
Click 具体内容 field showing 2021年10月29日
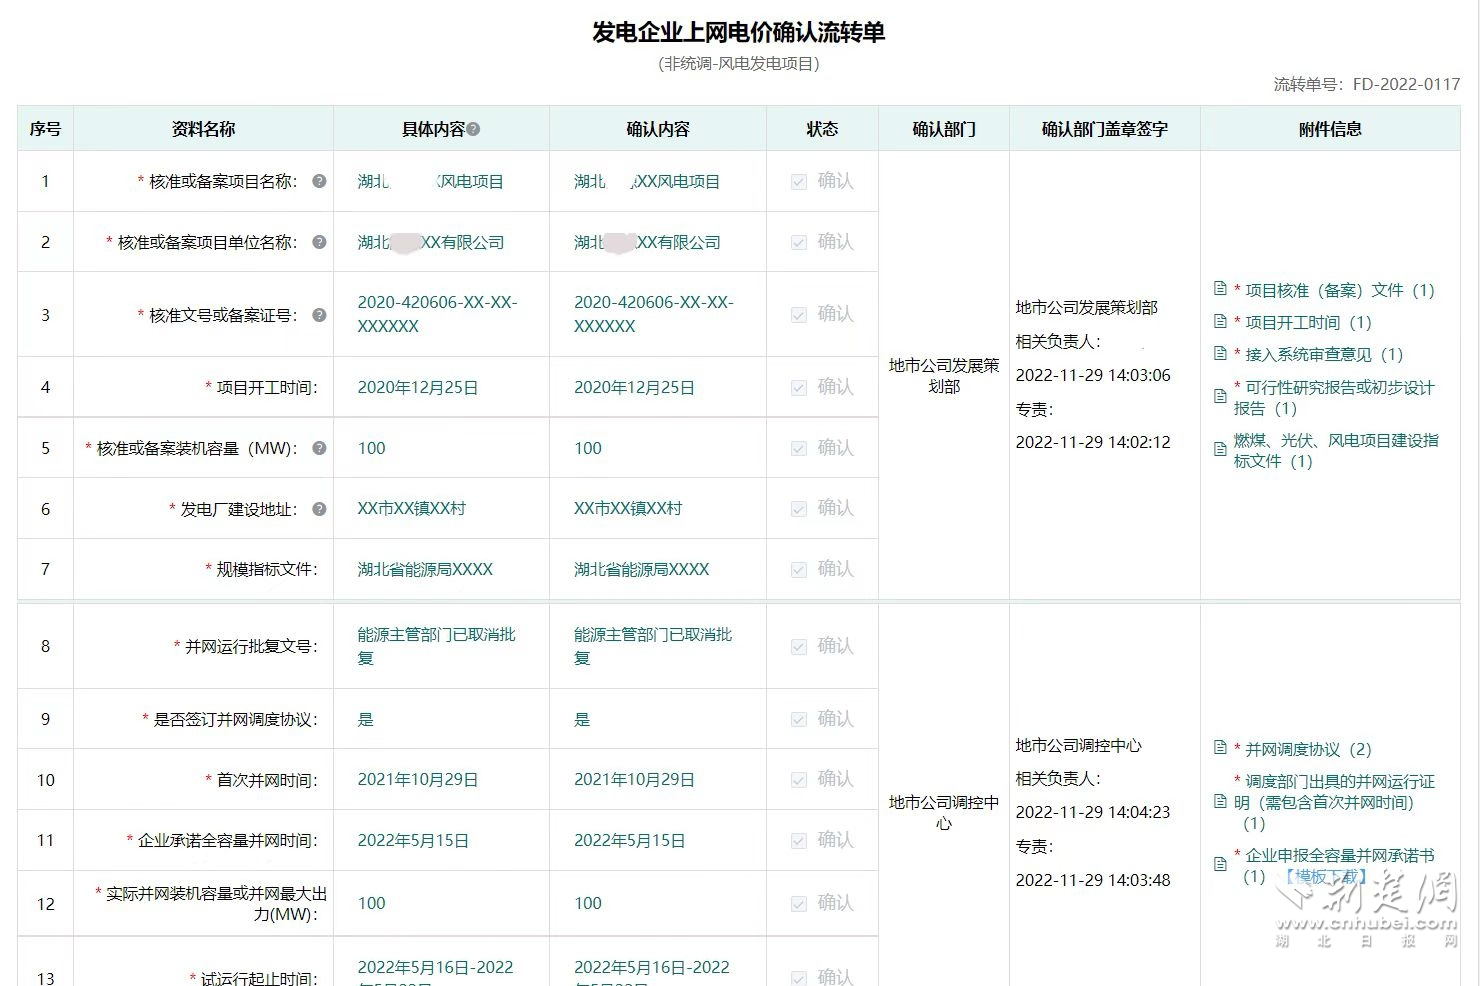tap(418, 780)
